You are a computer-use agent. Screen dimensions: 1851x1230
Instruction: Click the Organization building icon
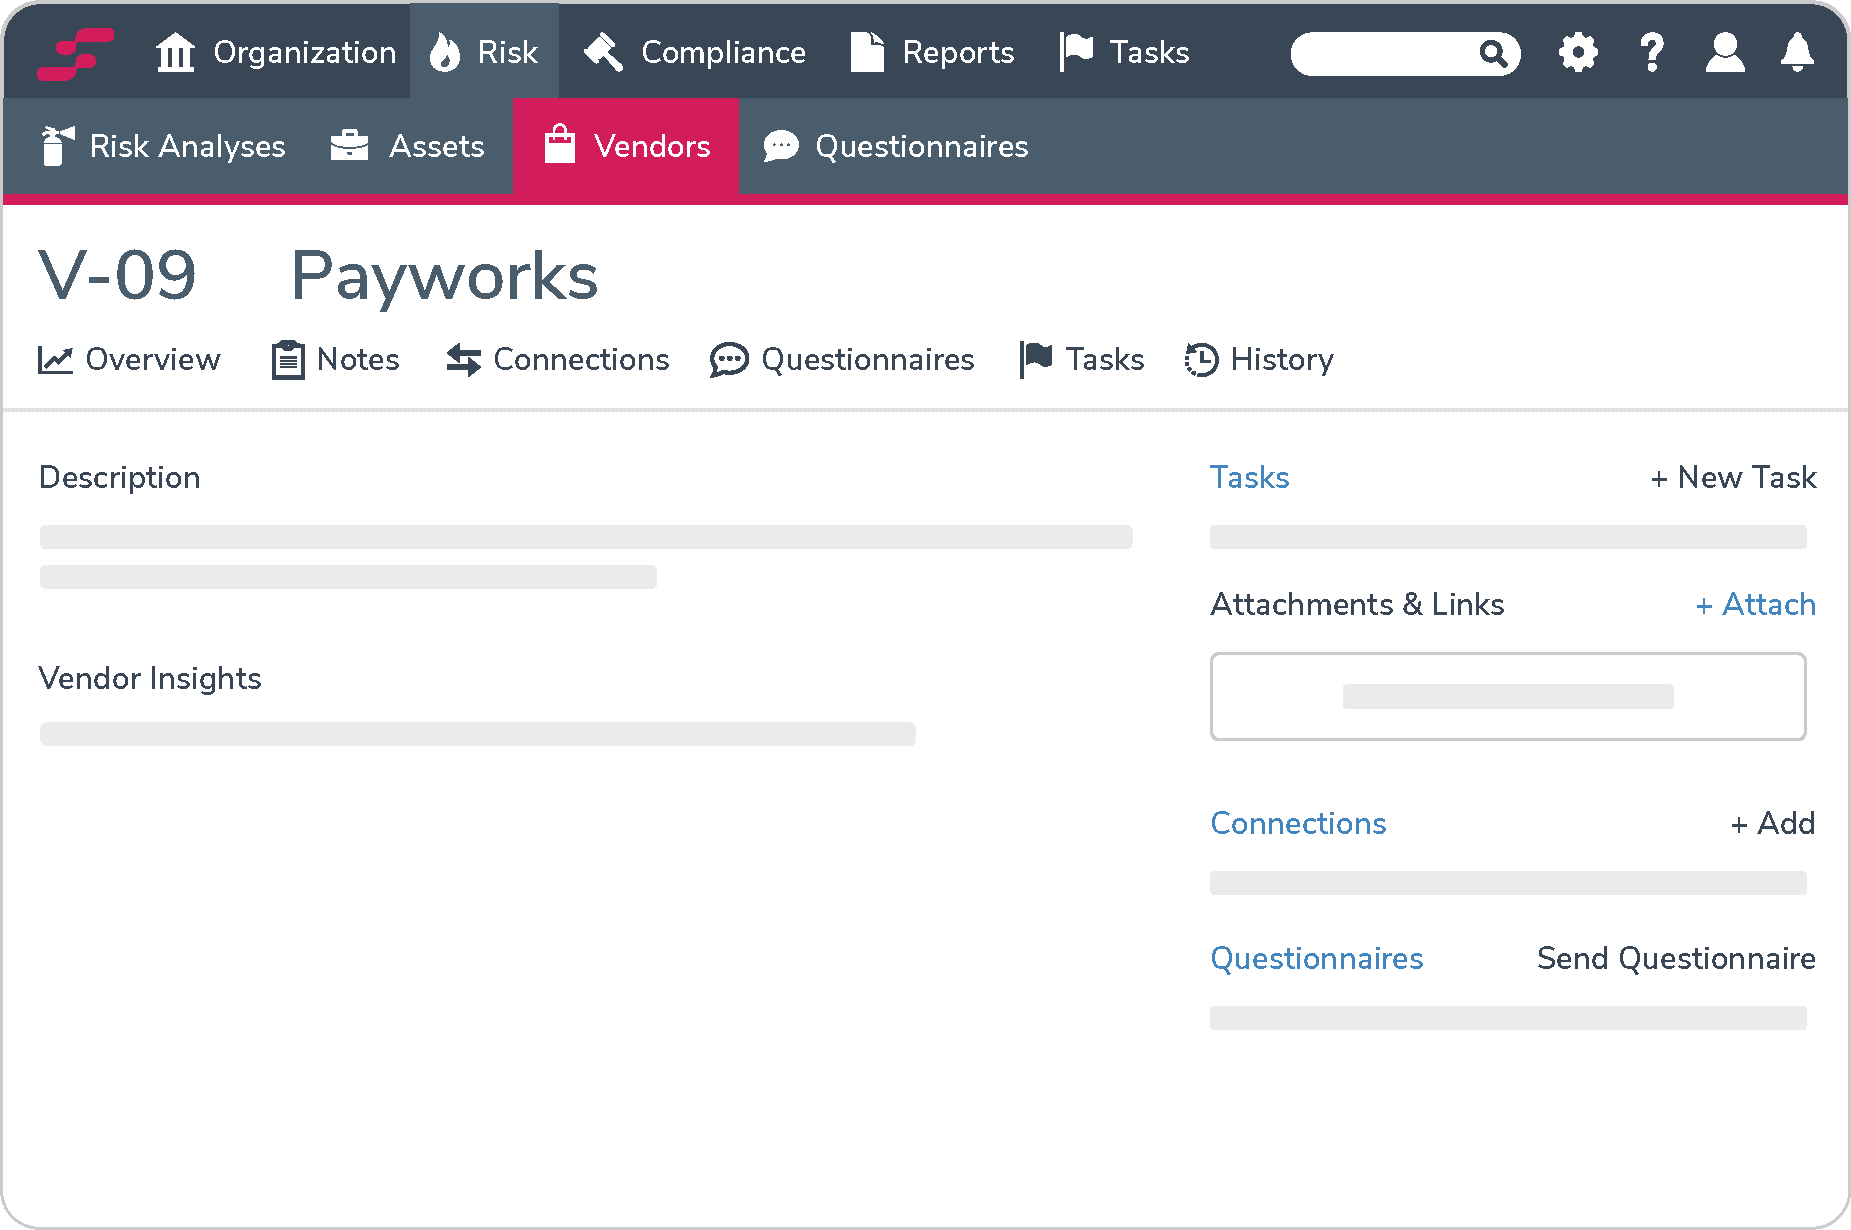pyautogui.click(x=176, y=52)
